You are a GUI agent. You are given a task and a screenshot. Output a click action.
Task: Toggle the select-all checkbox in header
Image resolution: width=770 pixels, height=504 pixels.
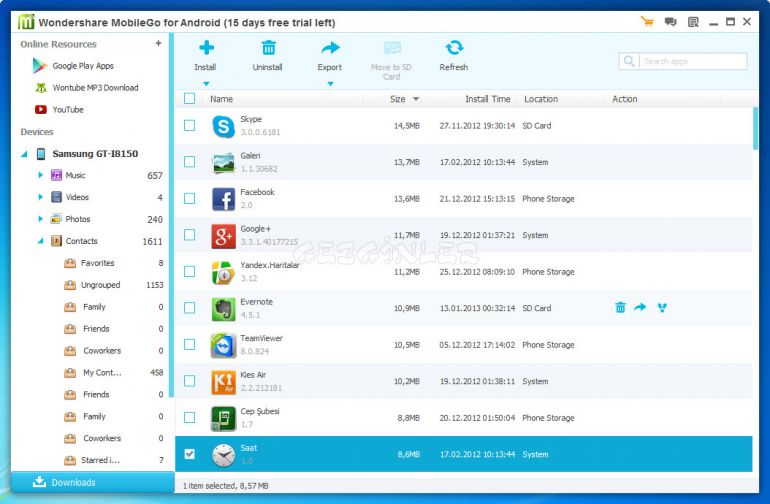(x=190, y=98)
